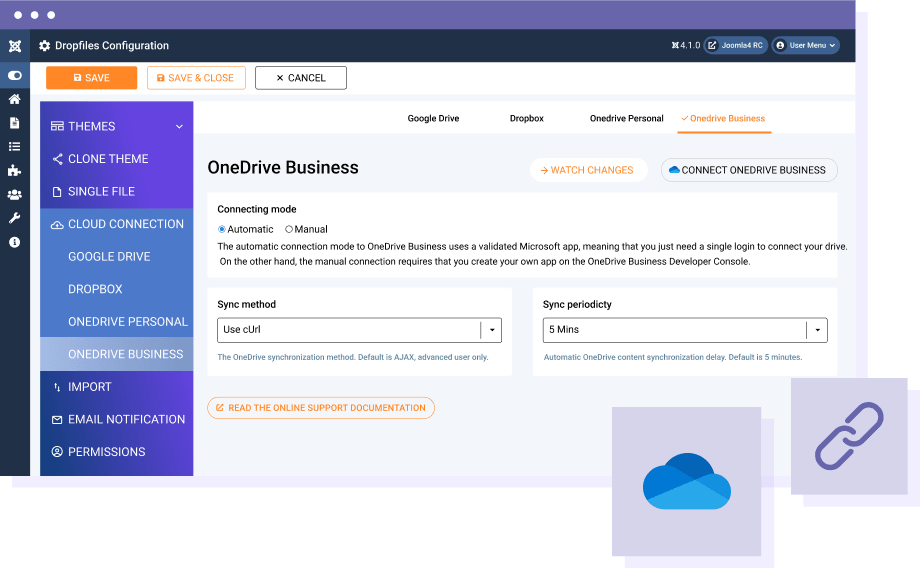Viewport: 920px width, 568px height.
Task: Switch to the Google Drive tab
Action: 434,119
